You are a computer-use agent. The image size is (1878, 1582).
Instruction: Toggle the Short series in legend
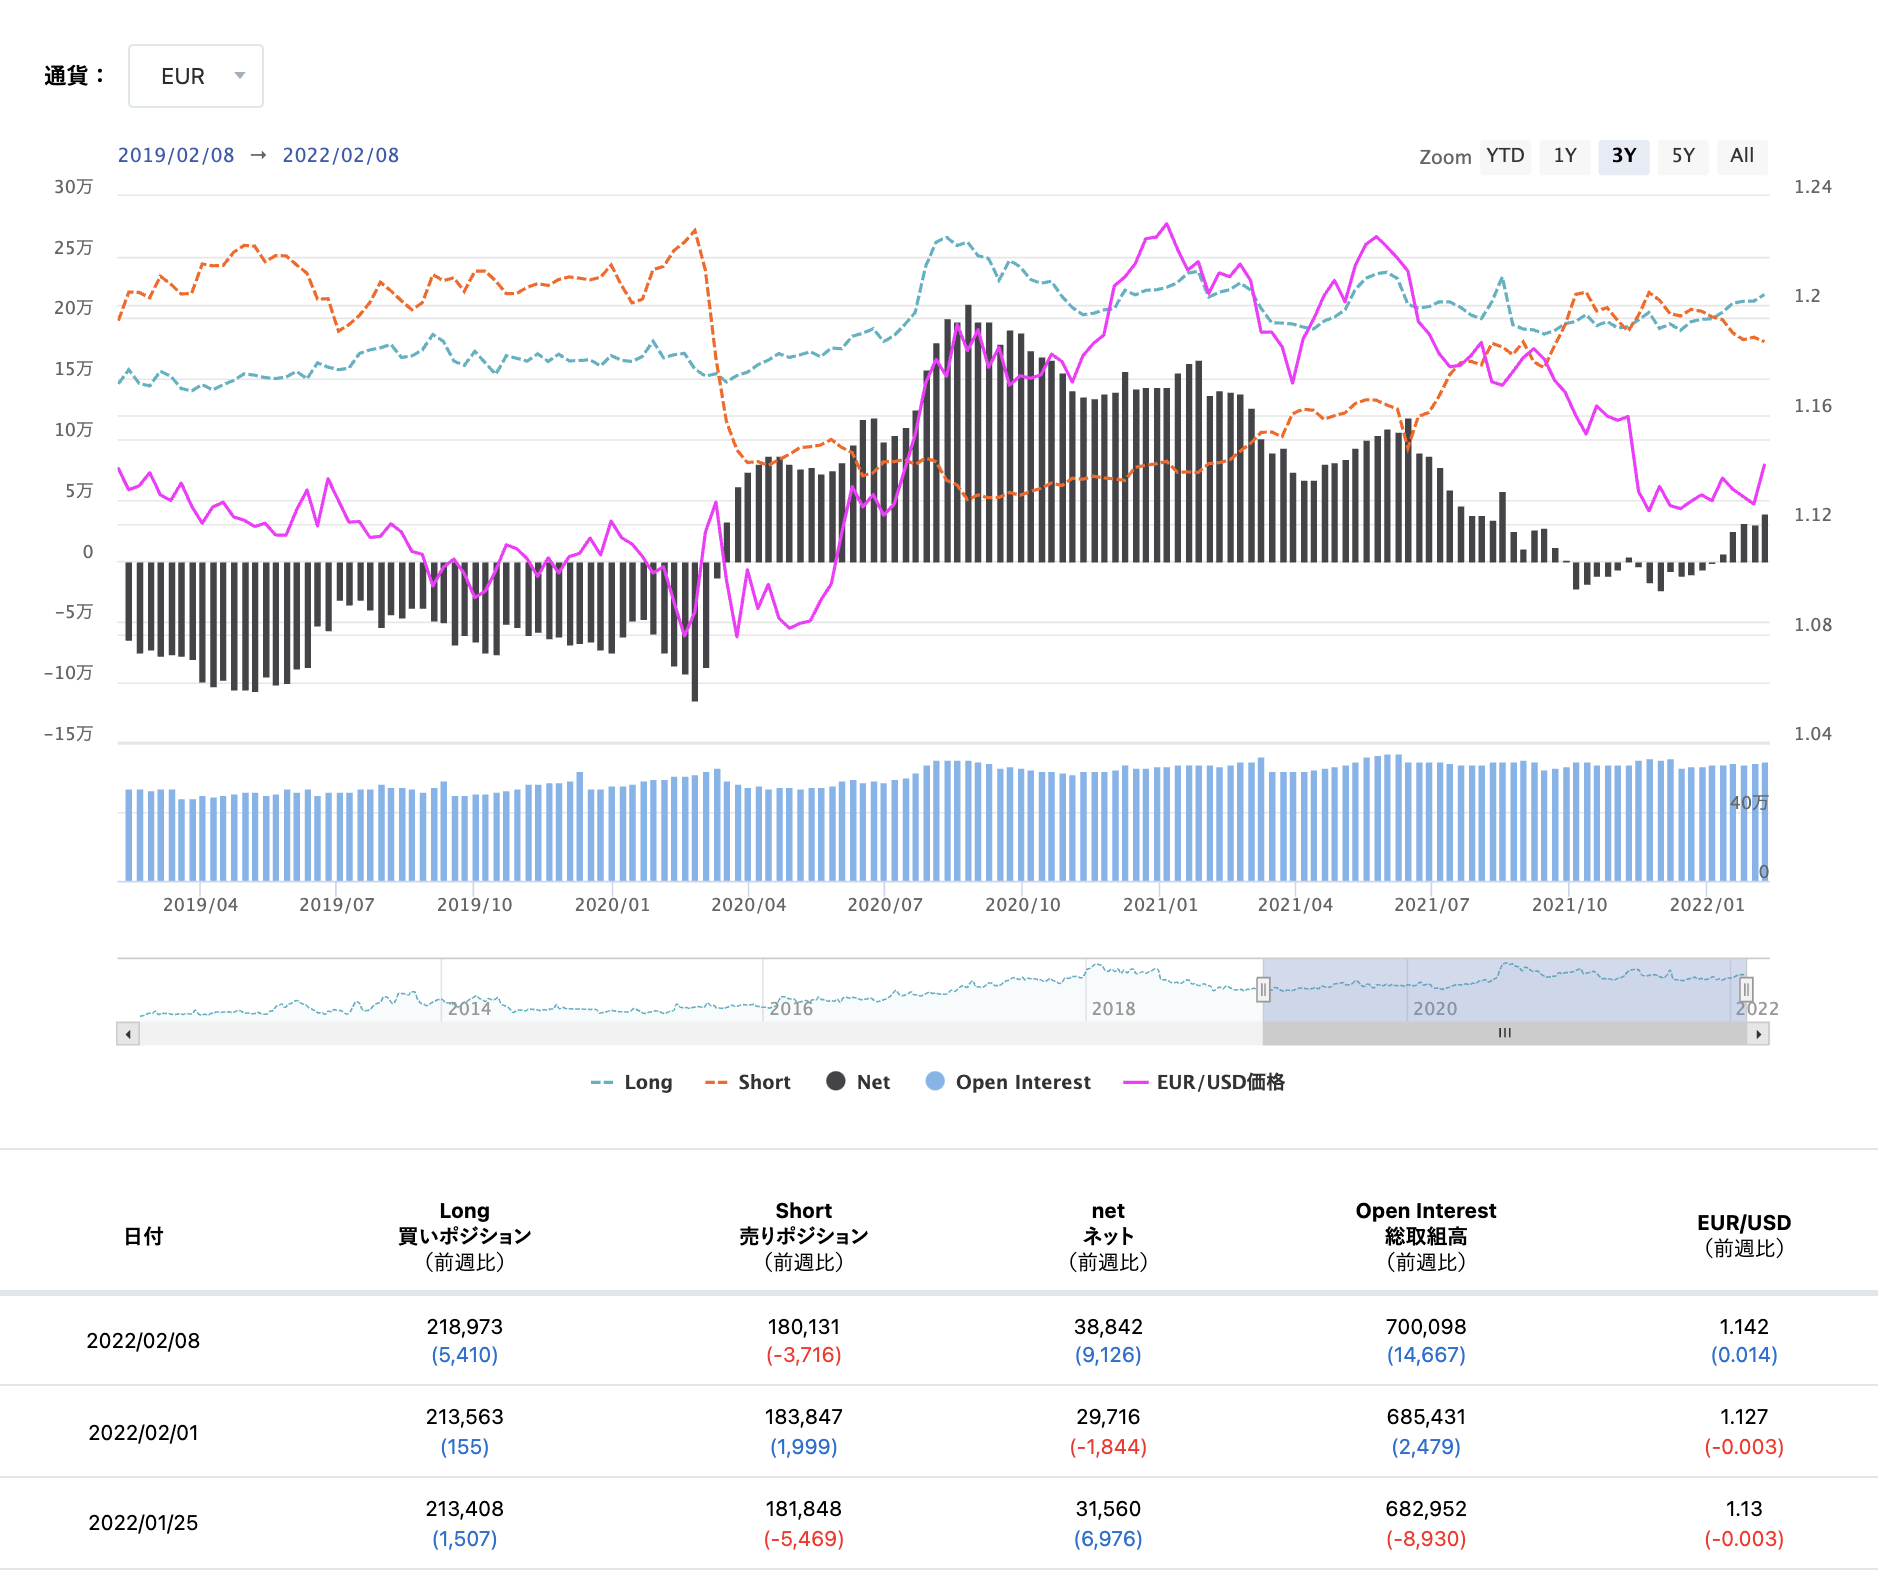pyautogui.click(x=748, y=1082)
